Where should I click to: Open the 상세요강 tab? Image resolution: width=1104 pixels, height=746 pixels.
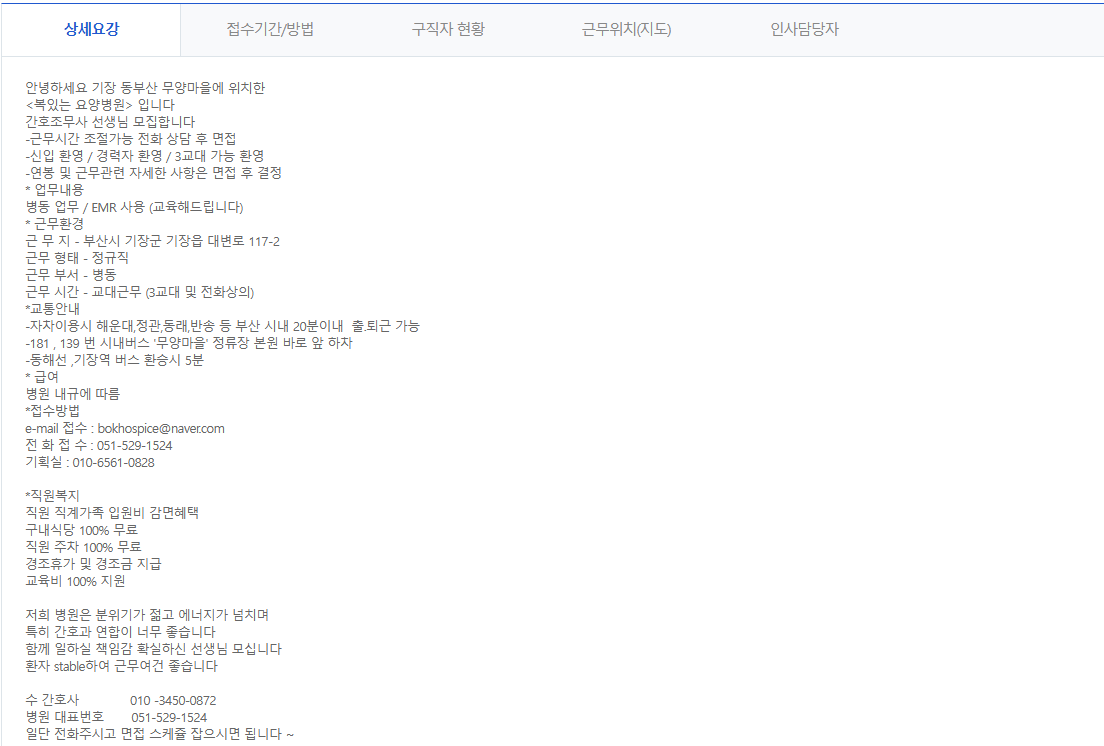(x=91, y=30)
